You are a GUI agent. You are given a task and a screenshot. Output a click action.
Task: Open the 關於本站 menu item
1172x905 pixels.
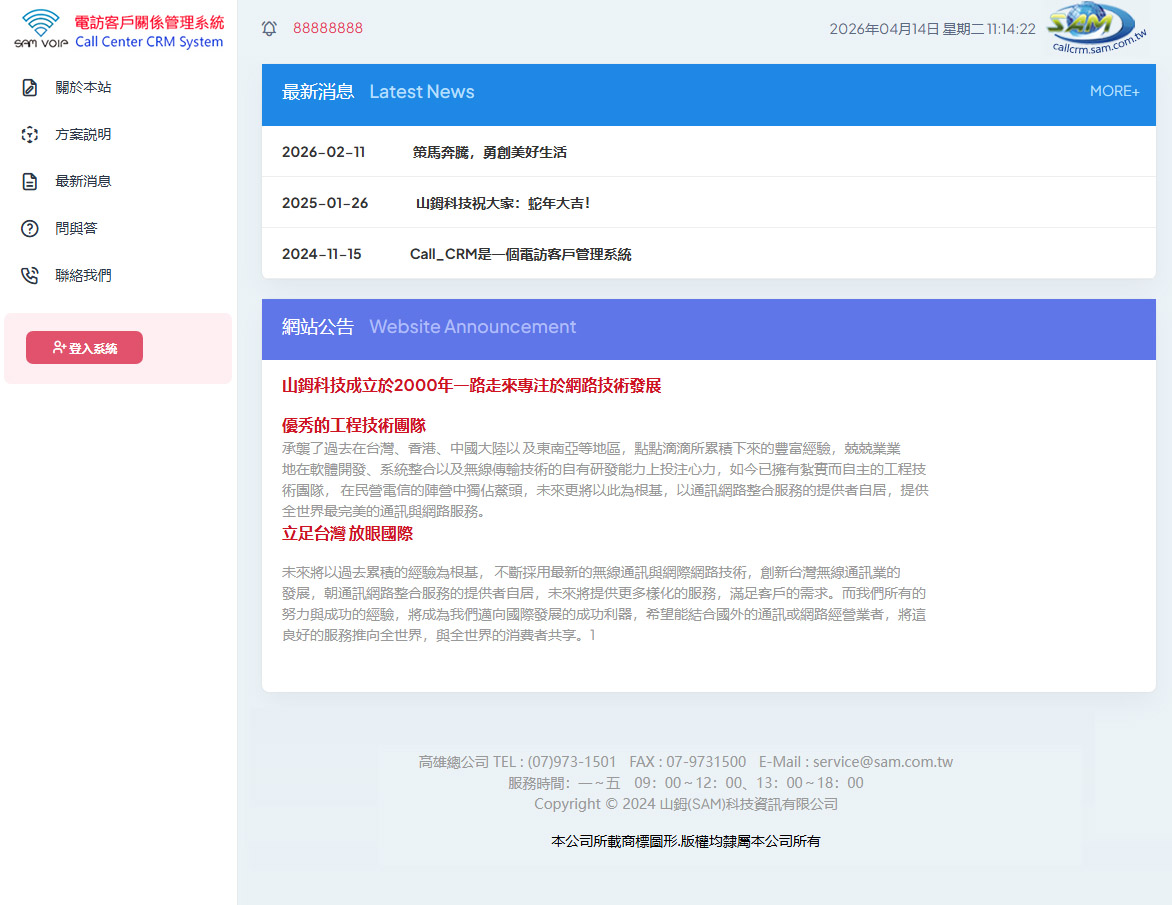tap(83, 88)
